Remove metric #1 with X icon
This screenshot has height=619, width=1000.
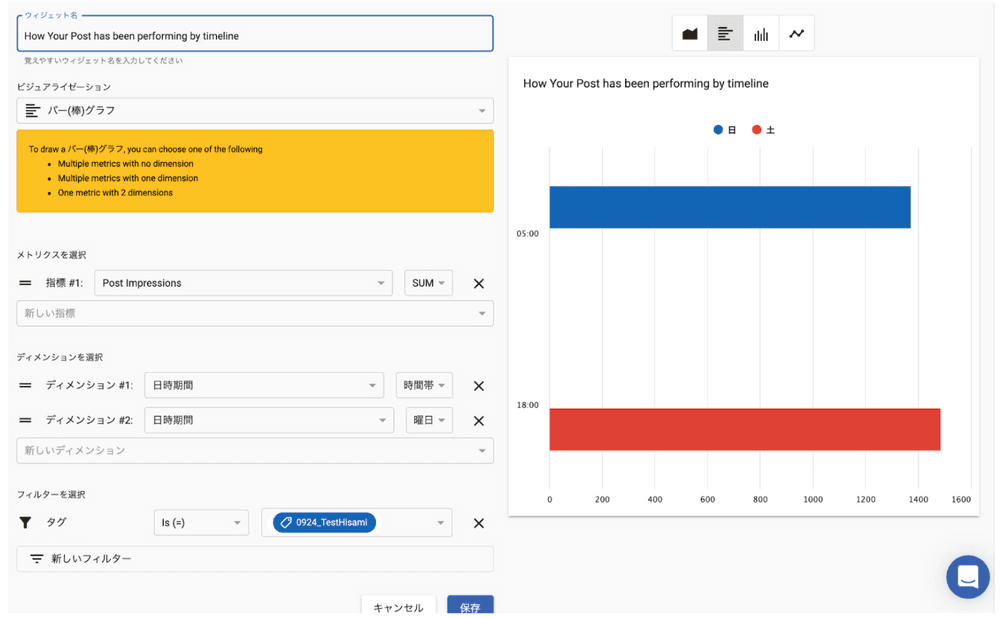tap(478, 284)
